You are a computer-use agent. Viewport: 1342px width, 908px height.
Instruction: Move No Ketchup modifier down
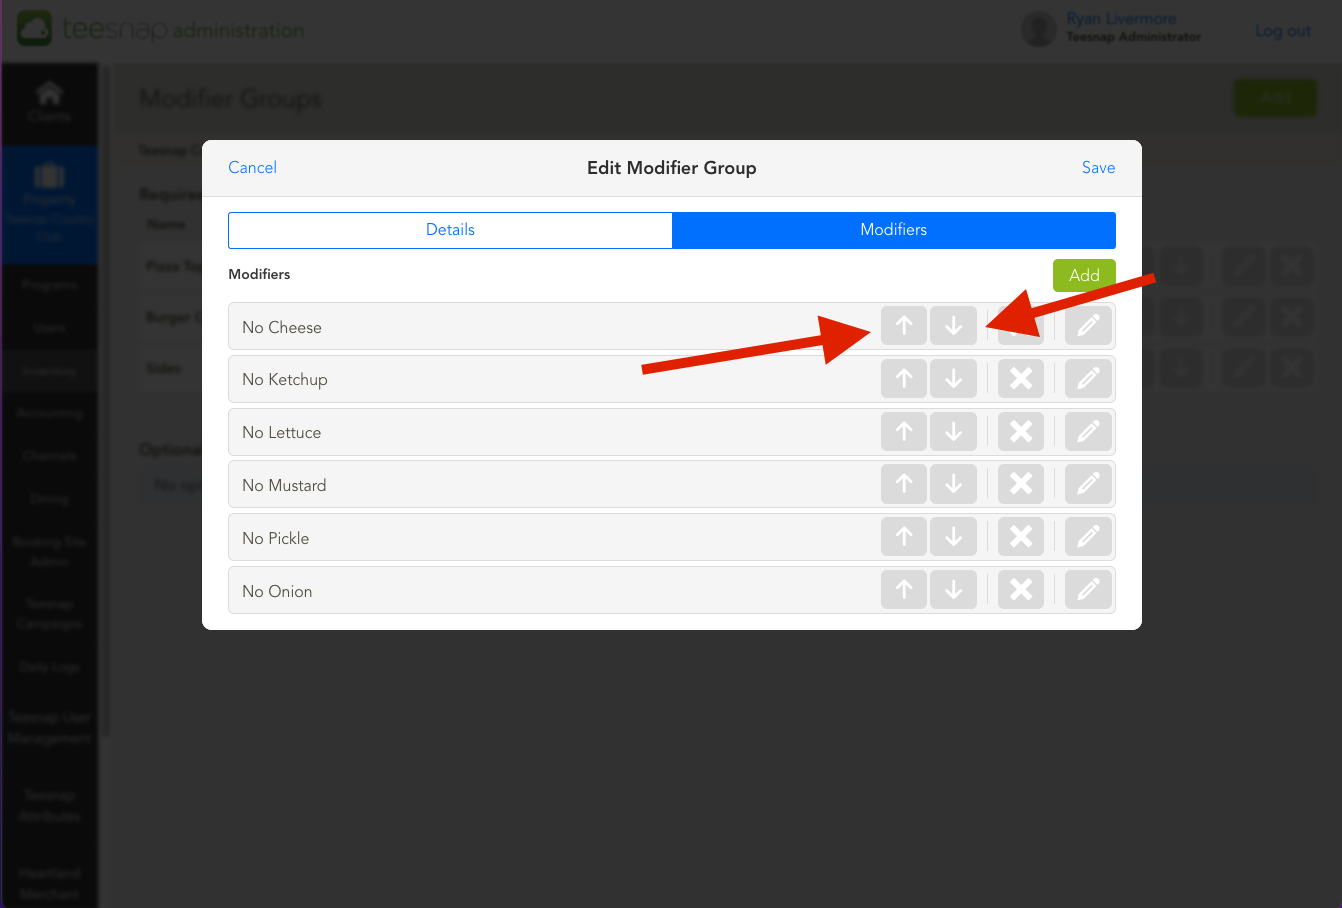click(954, 378)
